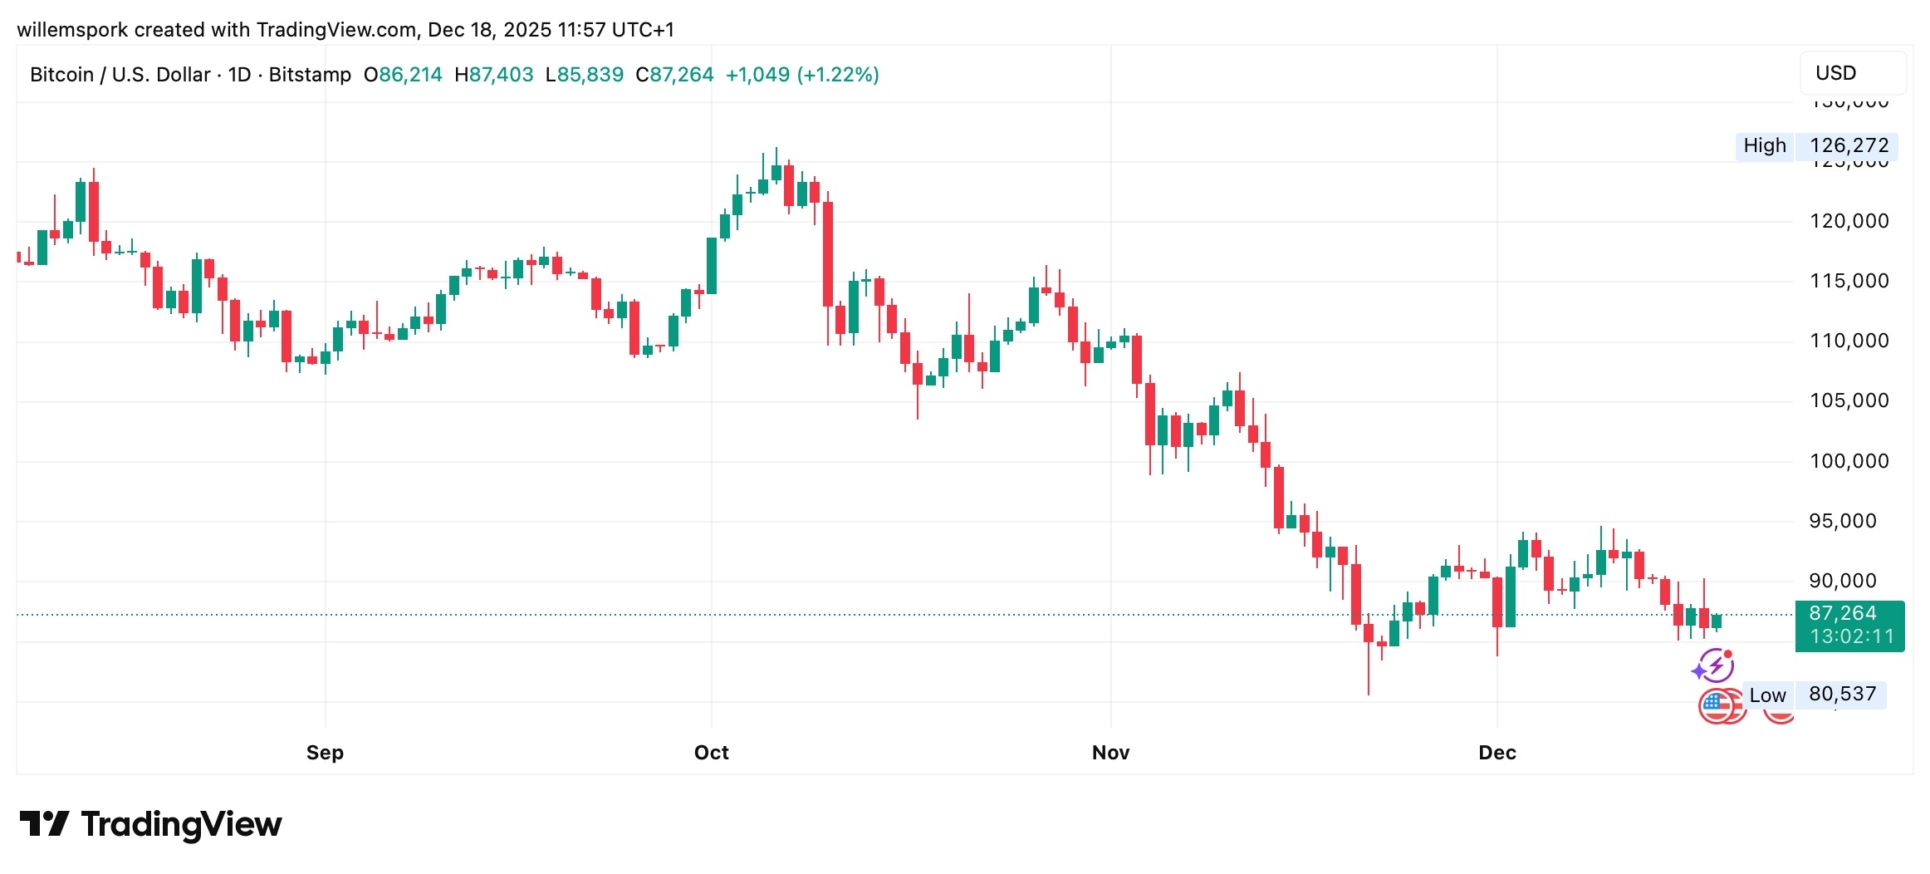The height and width of the screenshot is (874, 1930).
Task: Click the Sep label on the time axis
Action: tap(325, 753)
